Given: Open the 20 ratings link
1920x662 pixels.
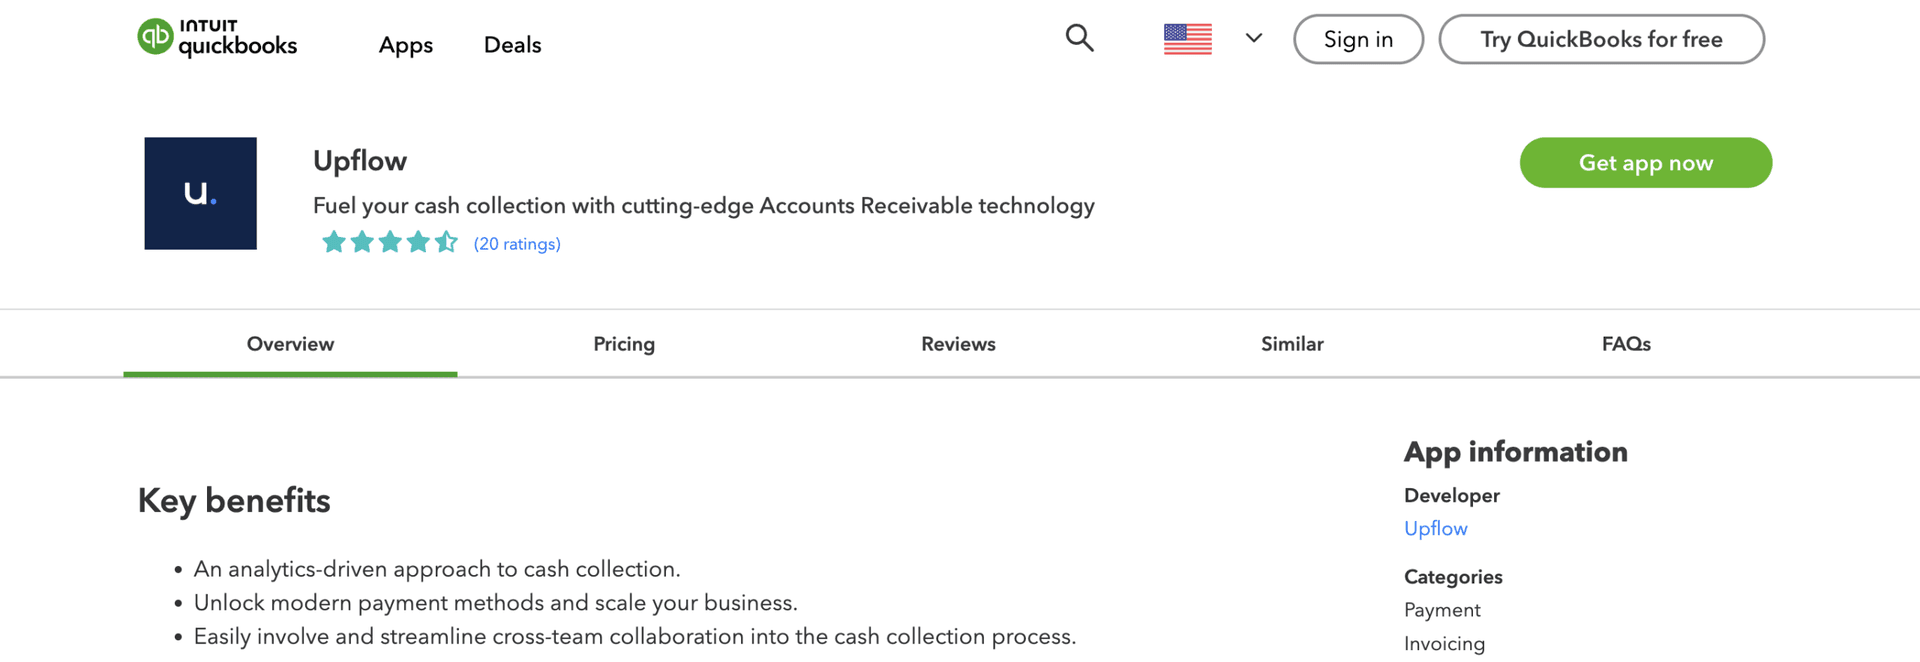Looking at the screenshot, I should point(517,244).
